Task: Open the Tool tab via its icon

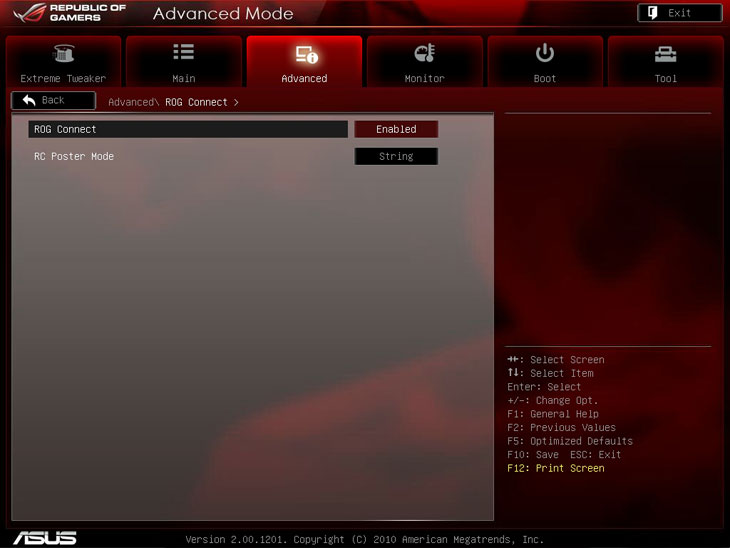Action: (x=665, y=54)
